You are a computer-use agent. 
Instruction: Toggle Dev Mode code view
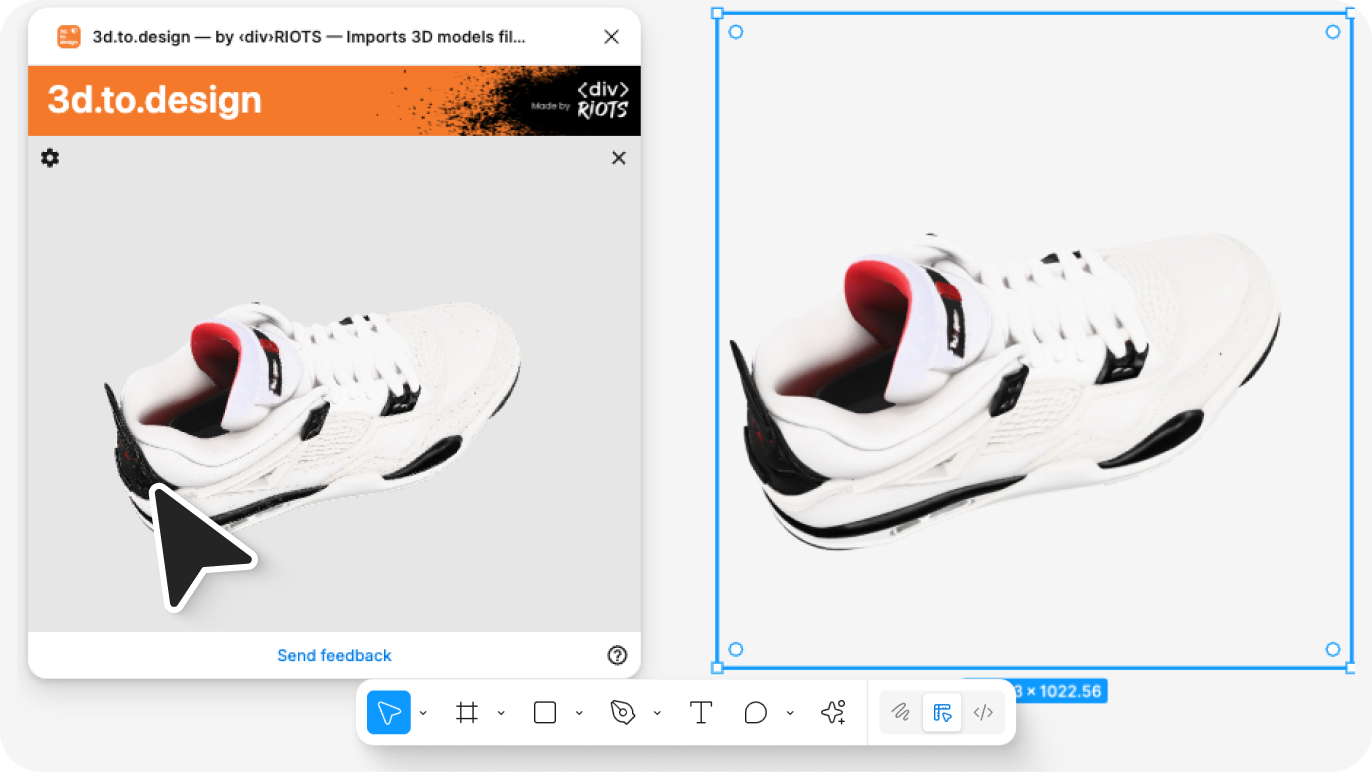[x=983, y=713]
